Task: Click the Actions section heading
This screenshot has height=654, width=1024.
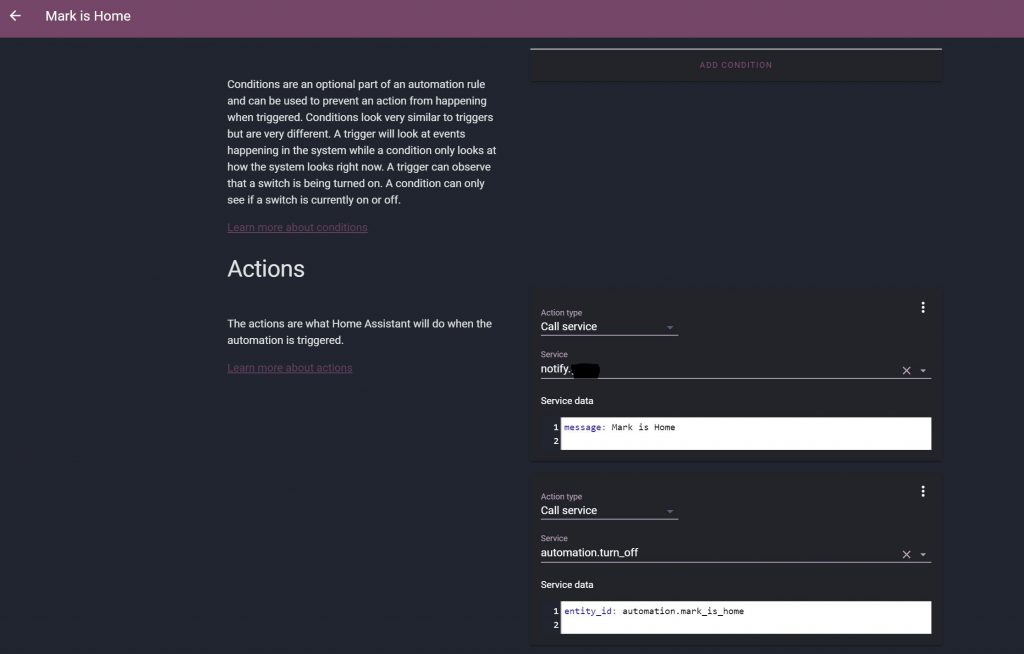Action: [266, 269]
